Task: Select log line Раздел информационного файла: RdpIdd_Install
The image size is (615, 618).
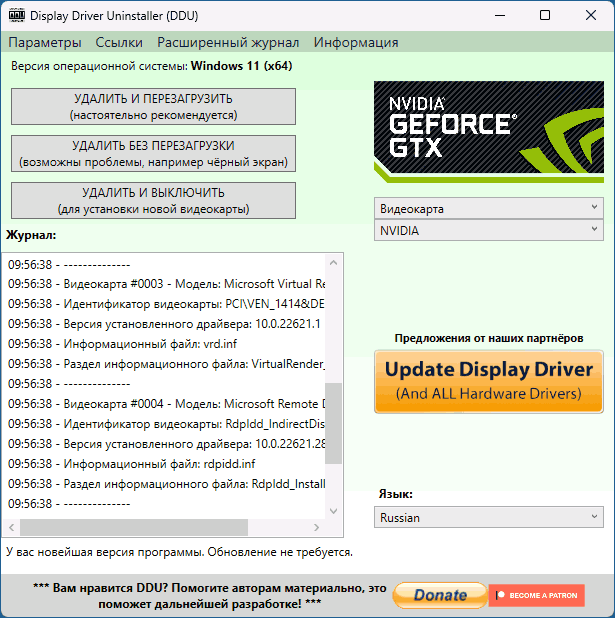Action: coord(166,484)
